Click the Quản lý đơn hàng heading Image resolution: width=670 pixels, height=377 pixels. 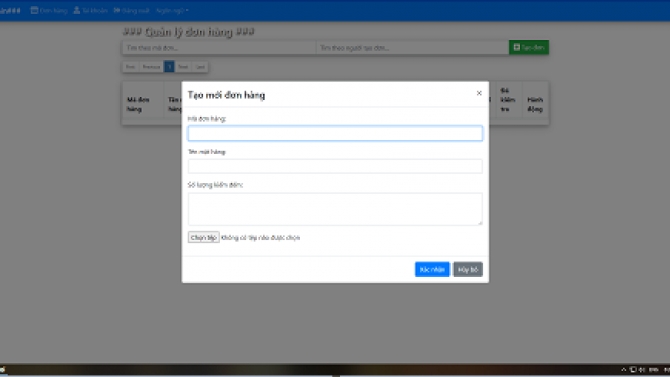(188, 32)
